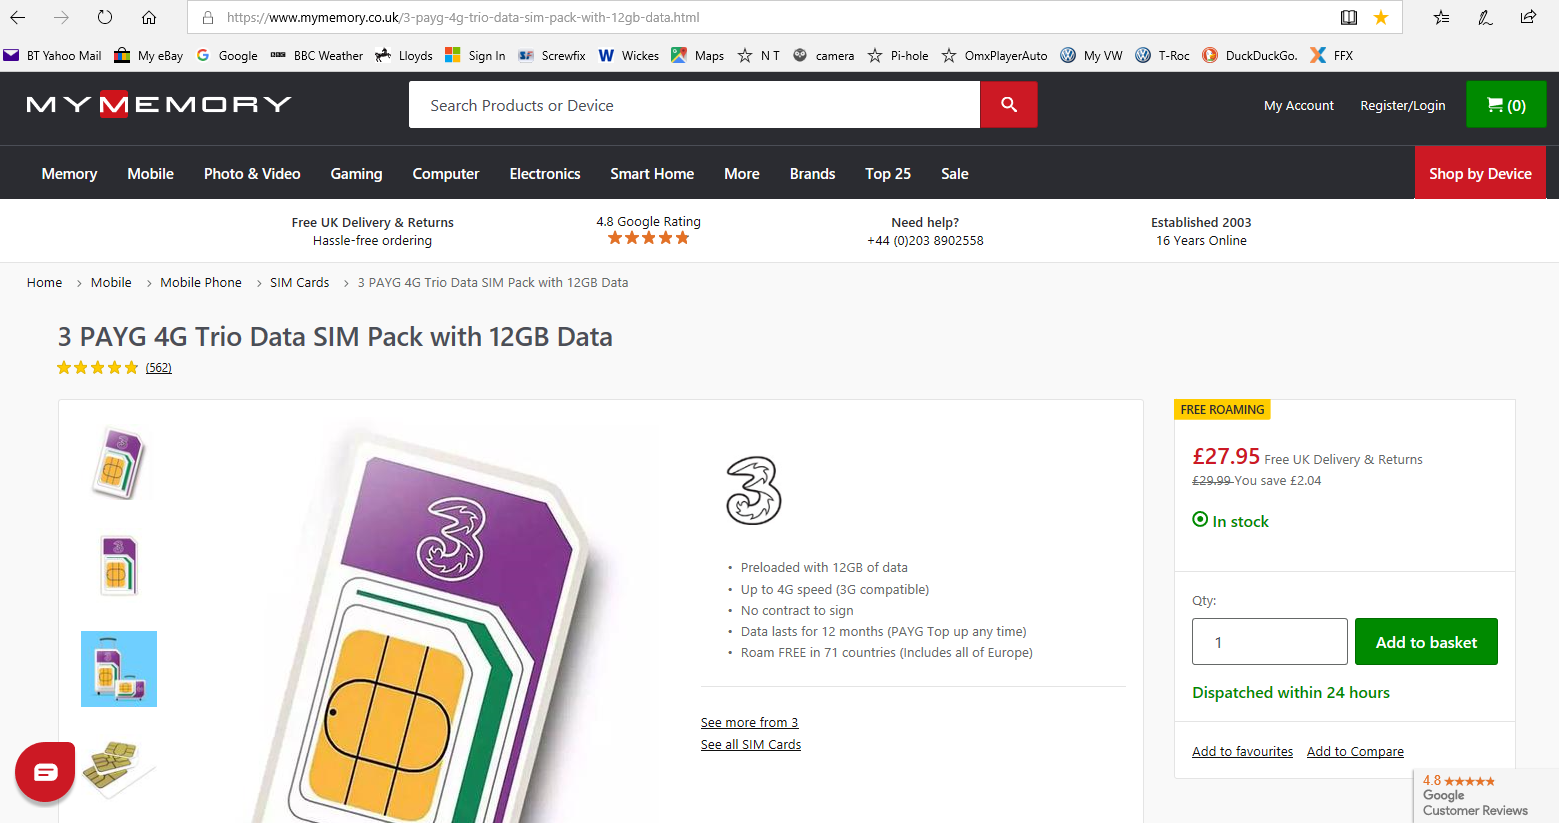Open the Lloyds bookmark

404,56
